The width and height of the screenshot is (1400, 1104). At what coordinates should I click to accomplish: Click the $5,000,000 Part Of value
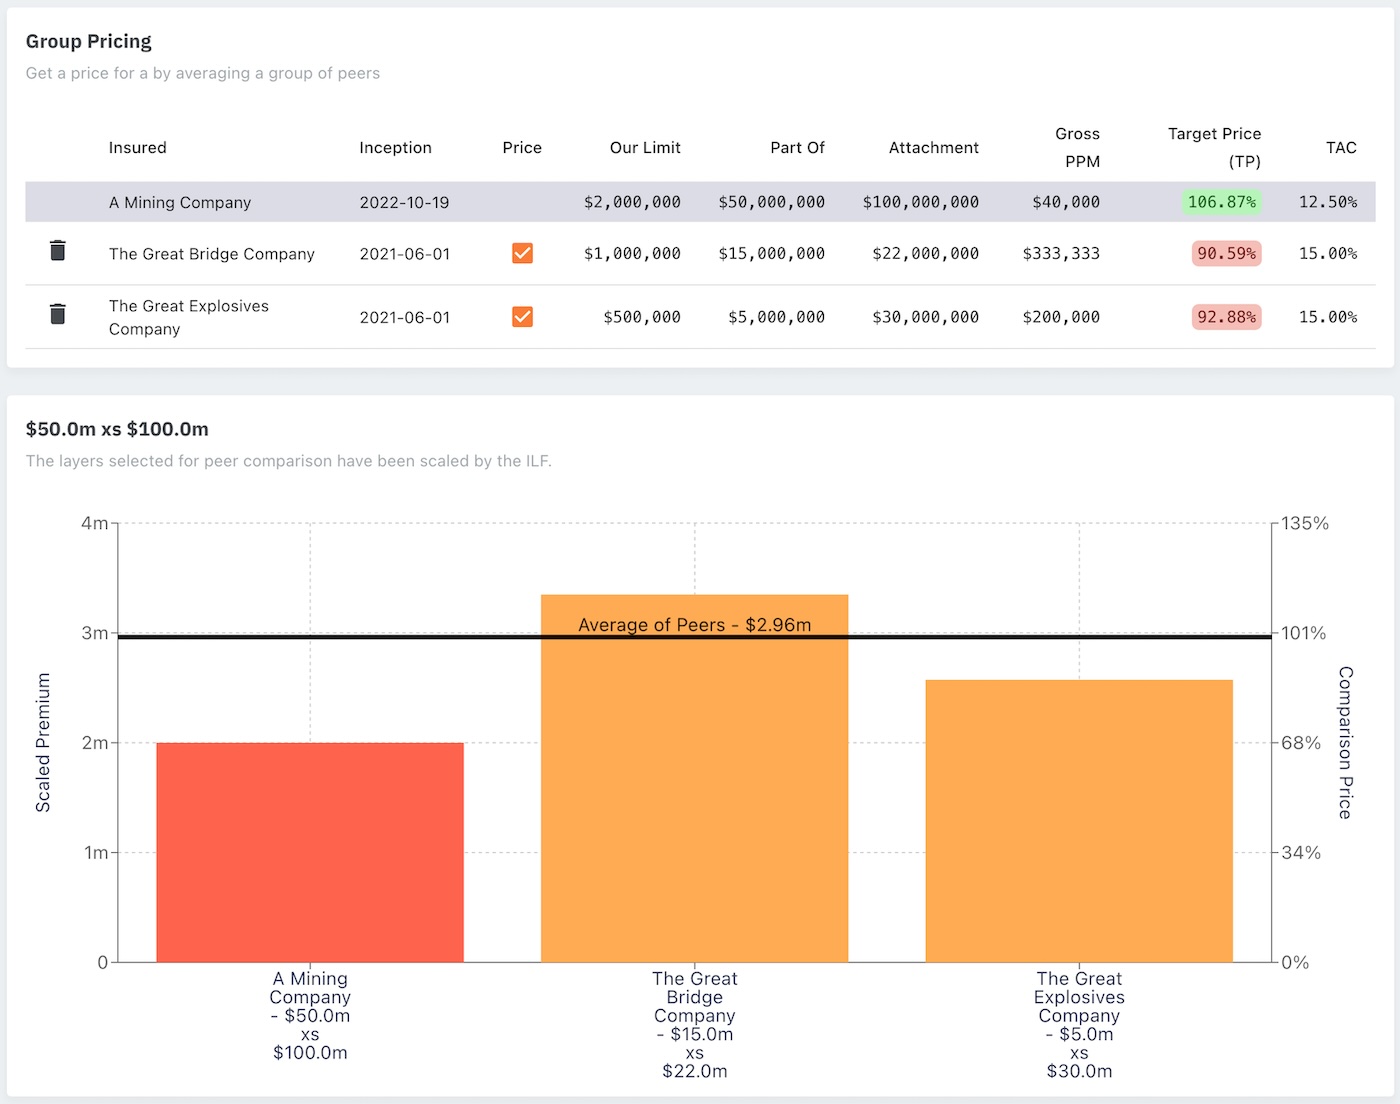click(x=777, y=317)
